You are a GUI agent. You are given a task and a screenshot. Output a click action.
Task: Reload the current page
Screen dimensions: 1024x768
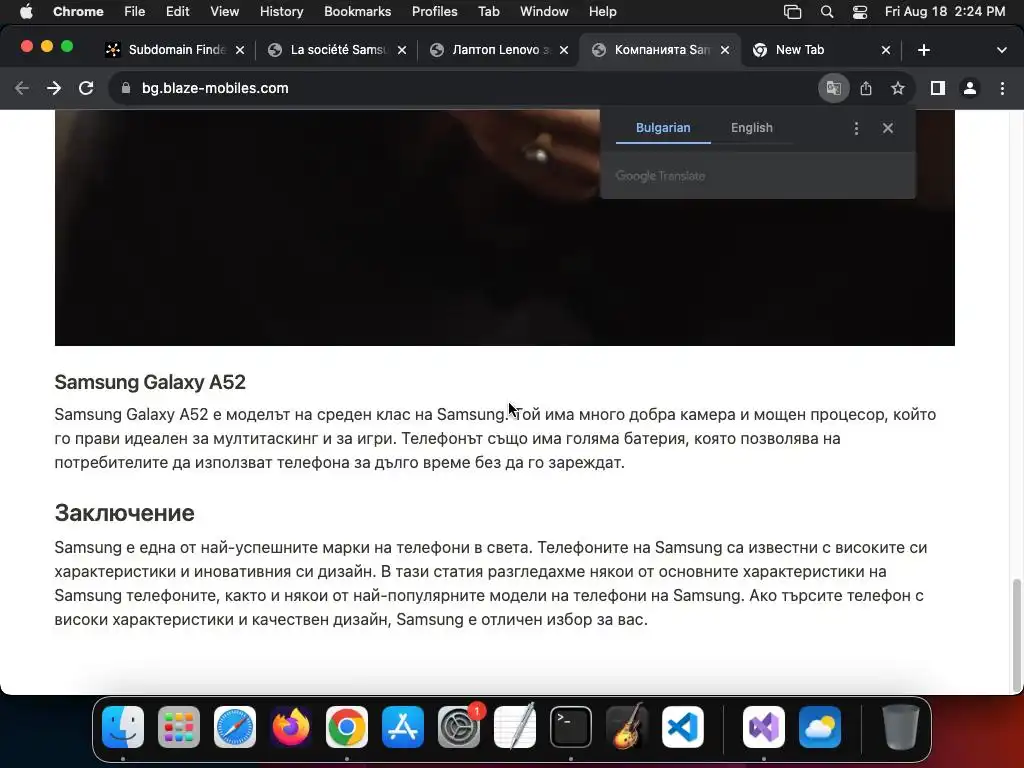tap(86, 88)
